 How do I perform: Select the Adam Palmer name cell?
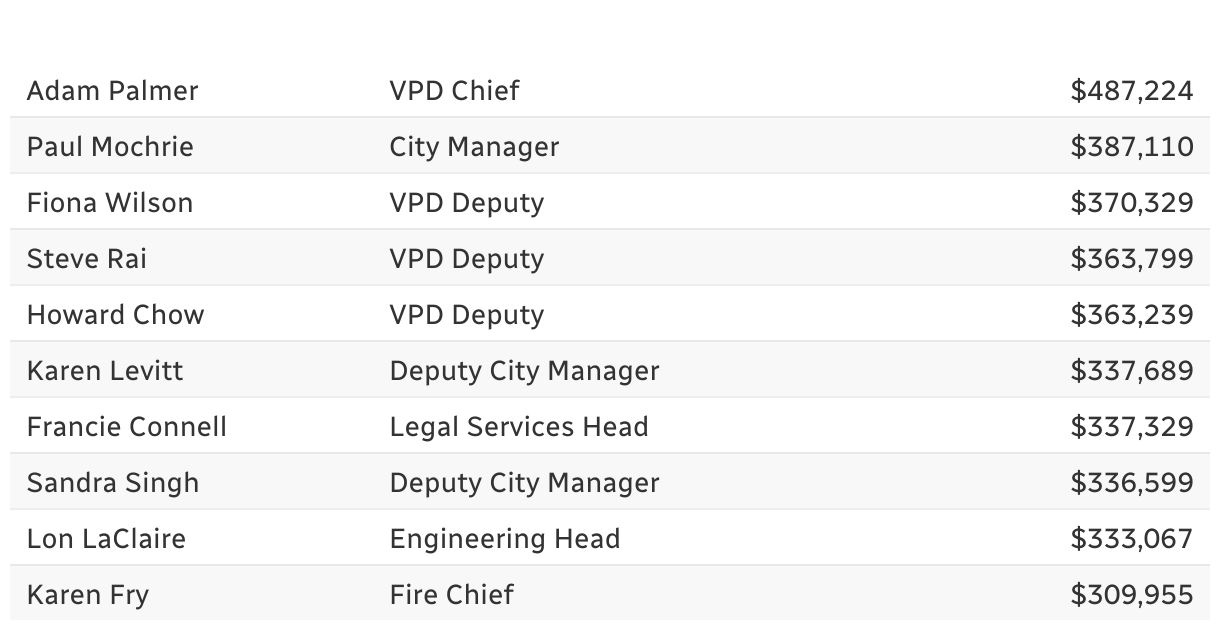[x=112, y=91]
